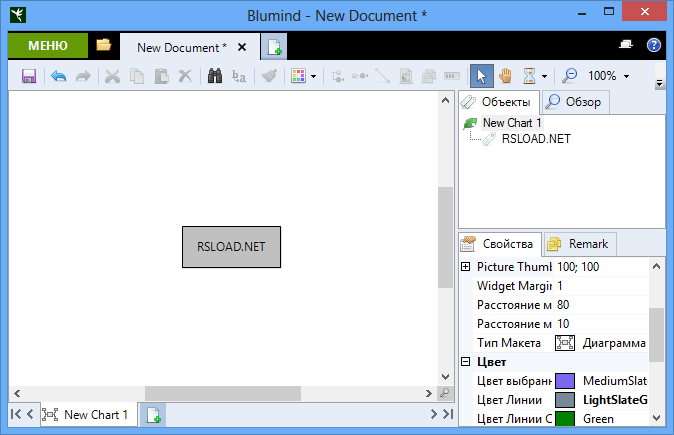Select the RSLOAD.NET topic on canvas
This screenshot has width=674, height=435.
coord(231,247)
